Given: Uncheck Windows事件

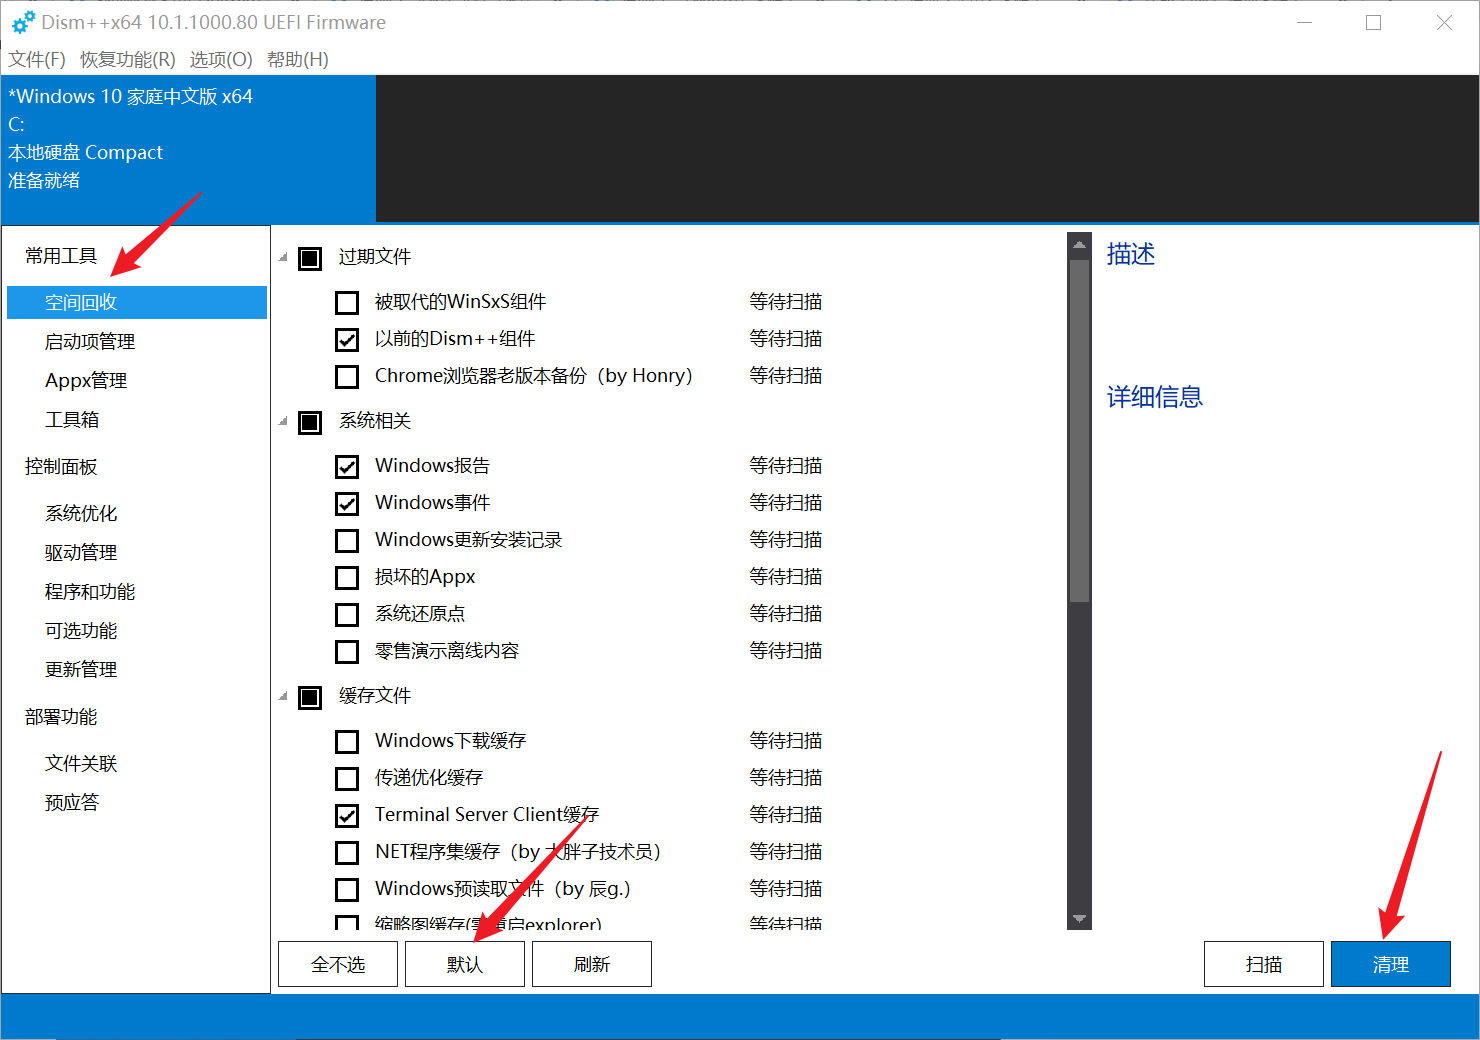Looking at the screenshot, I should (x=347, y=504).
